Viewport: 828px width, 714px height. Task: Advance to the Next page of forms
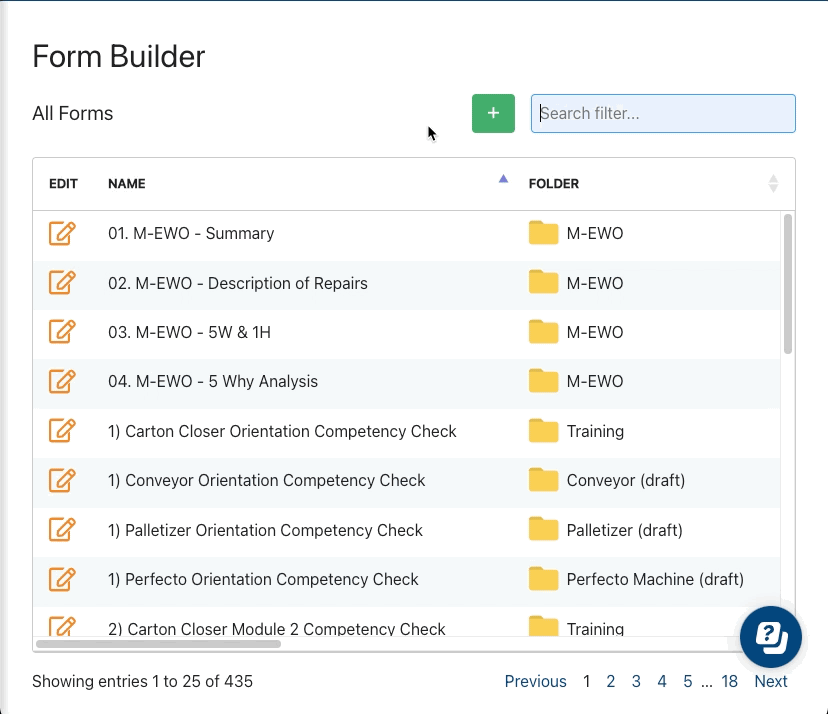771,681
